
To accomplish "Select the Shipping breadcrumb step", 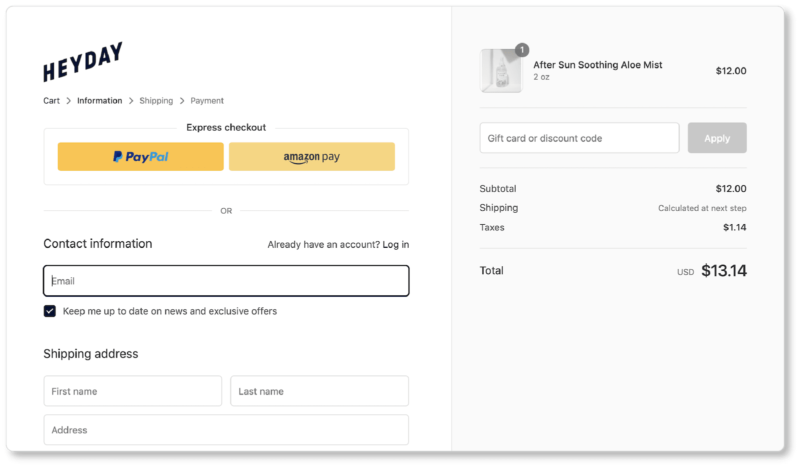I will [x=156, y=101].
